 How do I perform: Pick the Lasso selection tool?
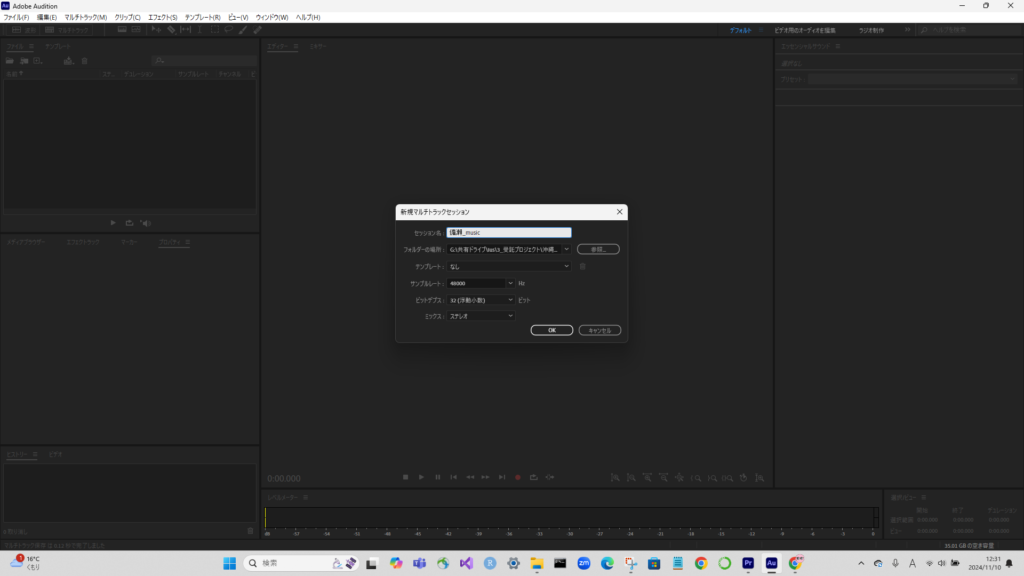pos(229,30)
